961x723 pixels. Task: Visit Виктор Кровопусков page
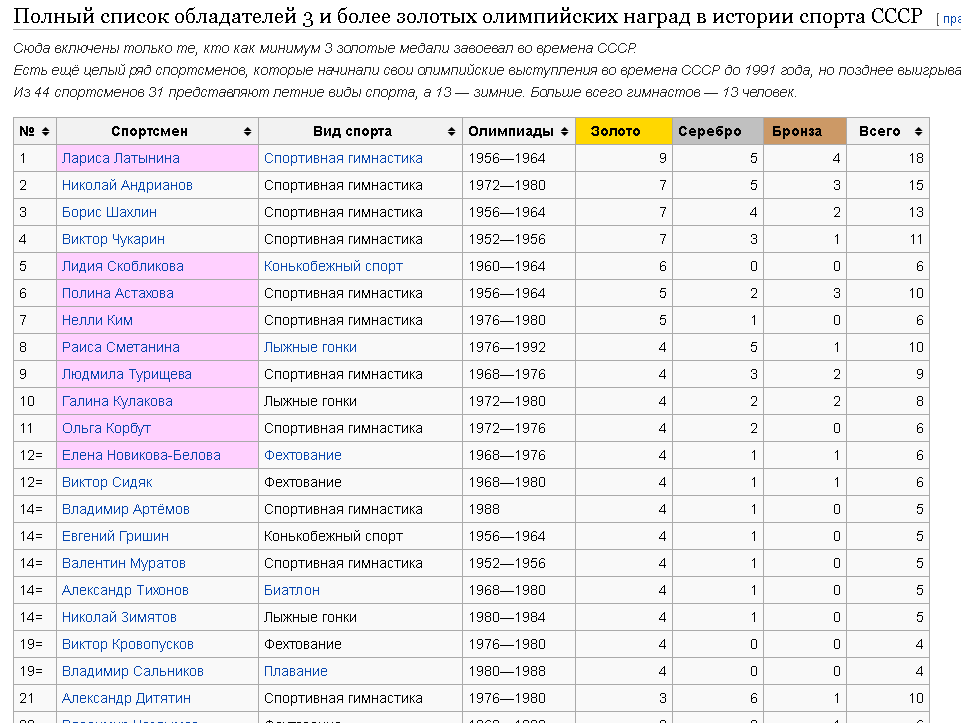pos(127,643)
